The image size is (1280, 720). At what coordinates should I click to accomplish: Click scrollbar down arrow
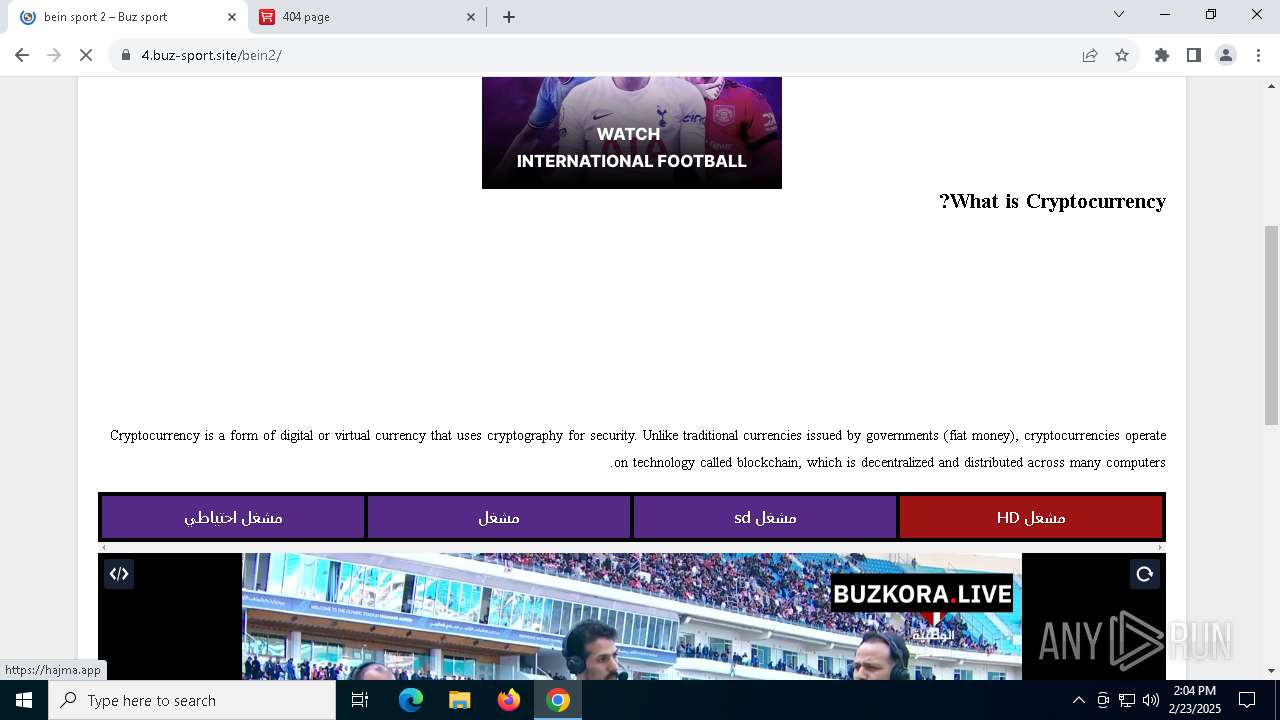coord(1272,671)
